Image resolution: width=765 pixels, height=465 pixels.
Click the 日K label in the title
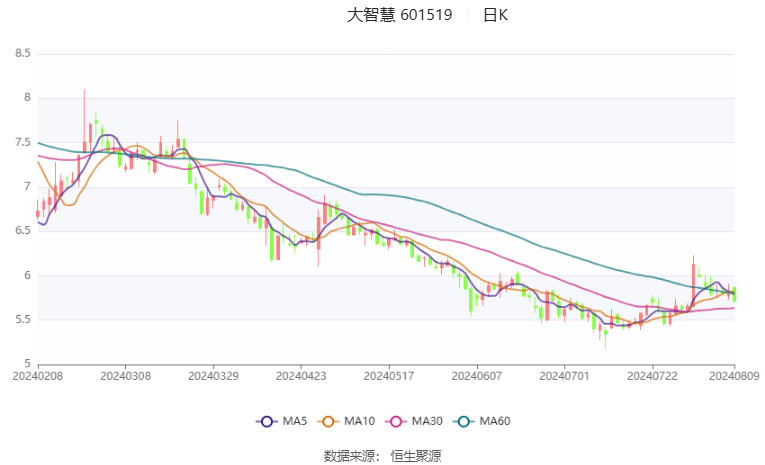click(x=496, y=15)
